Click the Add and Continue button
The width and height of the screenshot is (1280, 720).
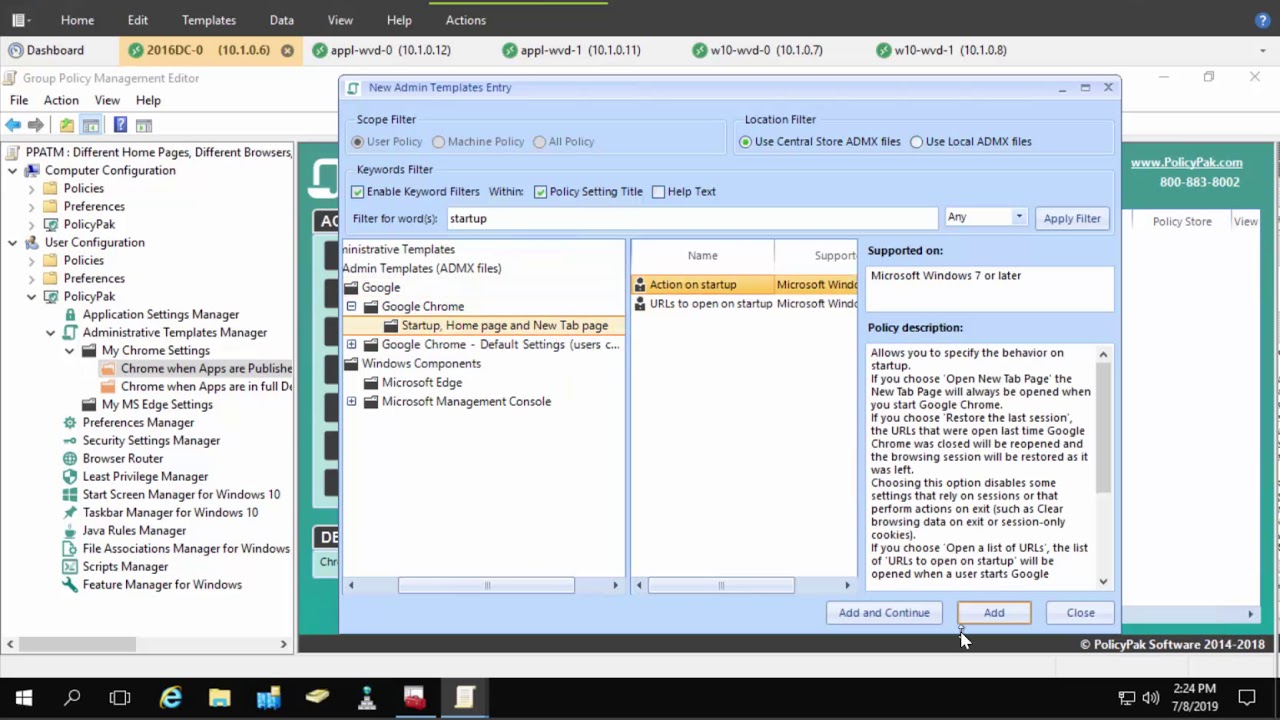tap(884, 613)
